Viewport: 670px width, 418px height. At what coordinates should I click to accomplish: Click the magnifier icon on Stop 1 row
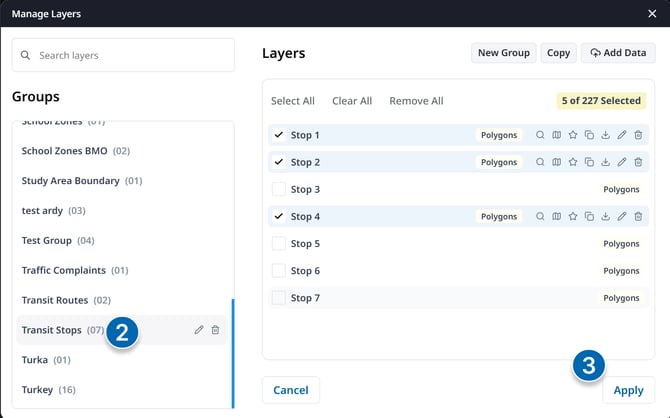[540, 135]
